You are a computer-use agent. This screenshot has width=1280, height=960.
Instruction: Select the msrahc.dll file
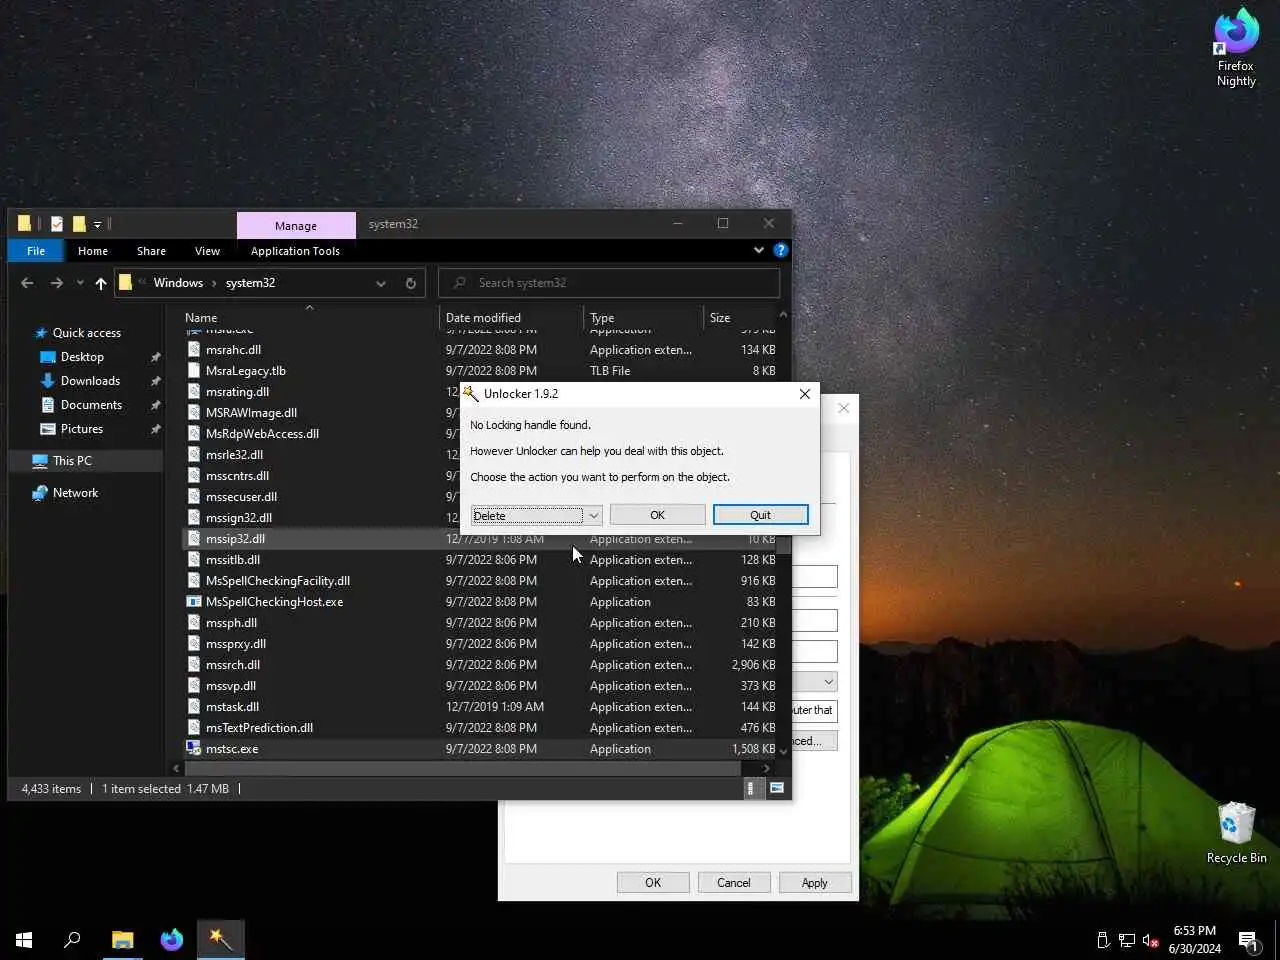tap(233, 349)
